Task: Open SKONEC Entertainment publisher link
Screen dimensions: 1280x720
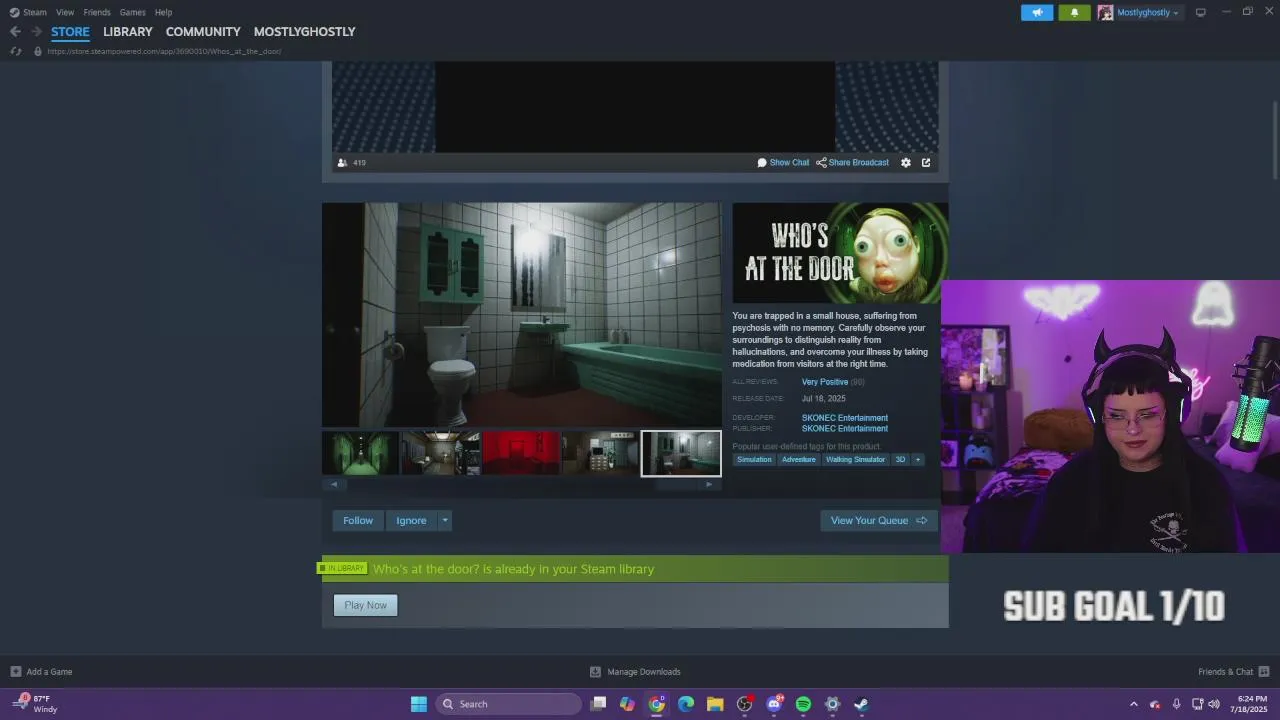Action: [845, 429]
